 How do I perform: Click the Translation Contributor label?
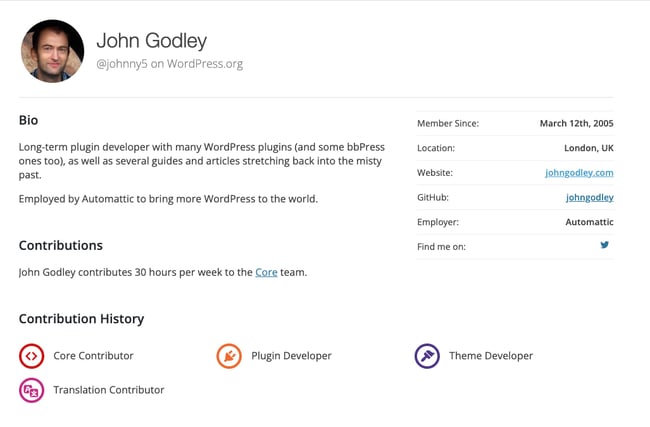click(109, 390)
